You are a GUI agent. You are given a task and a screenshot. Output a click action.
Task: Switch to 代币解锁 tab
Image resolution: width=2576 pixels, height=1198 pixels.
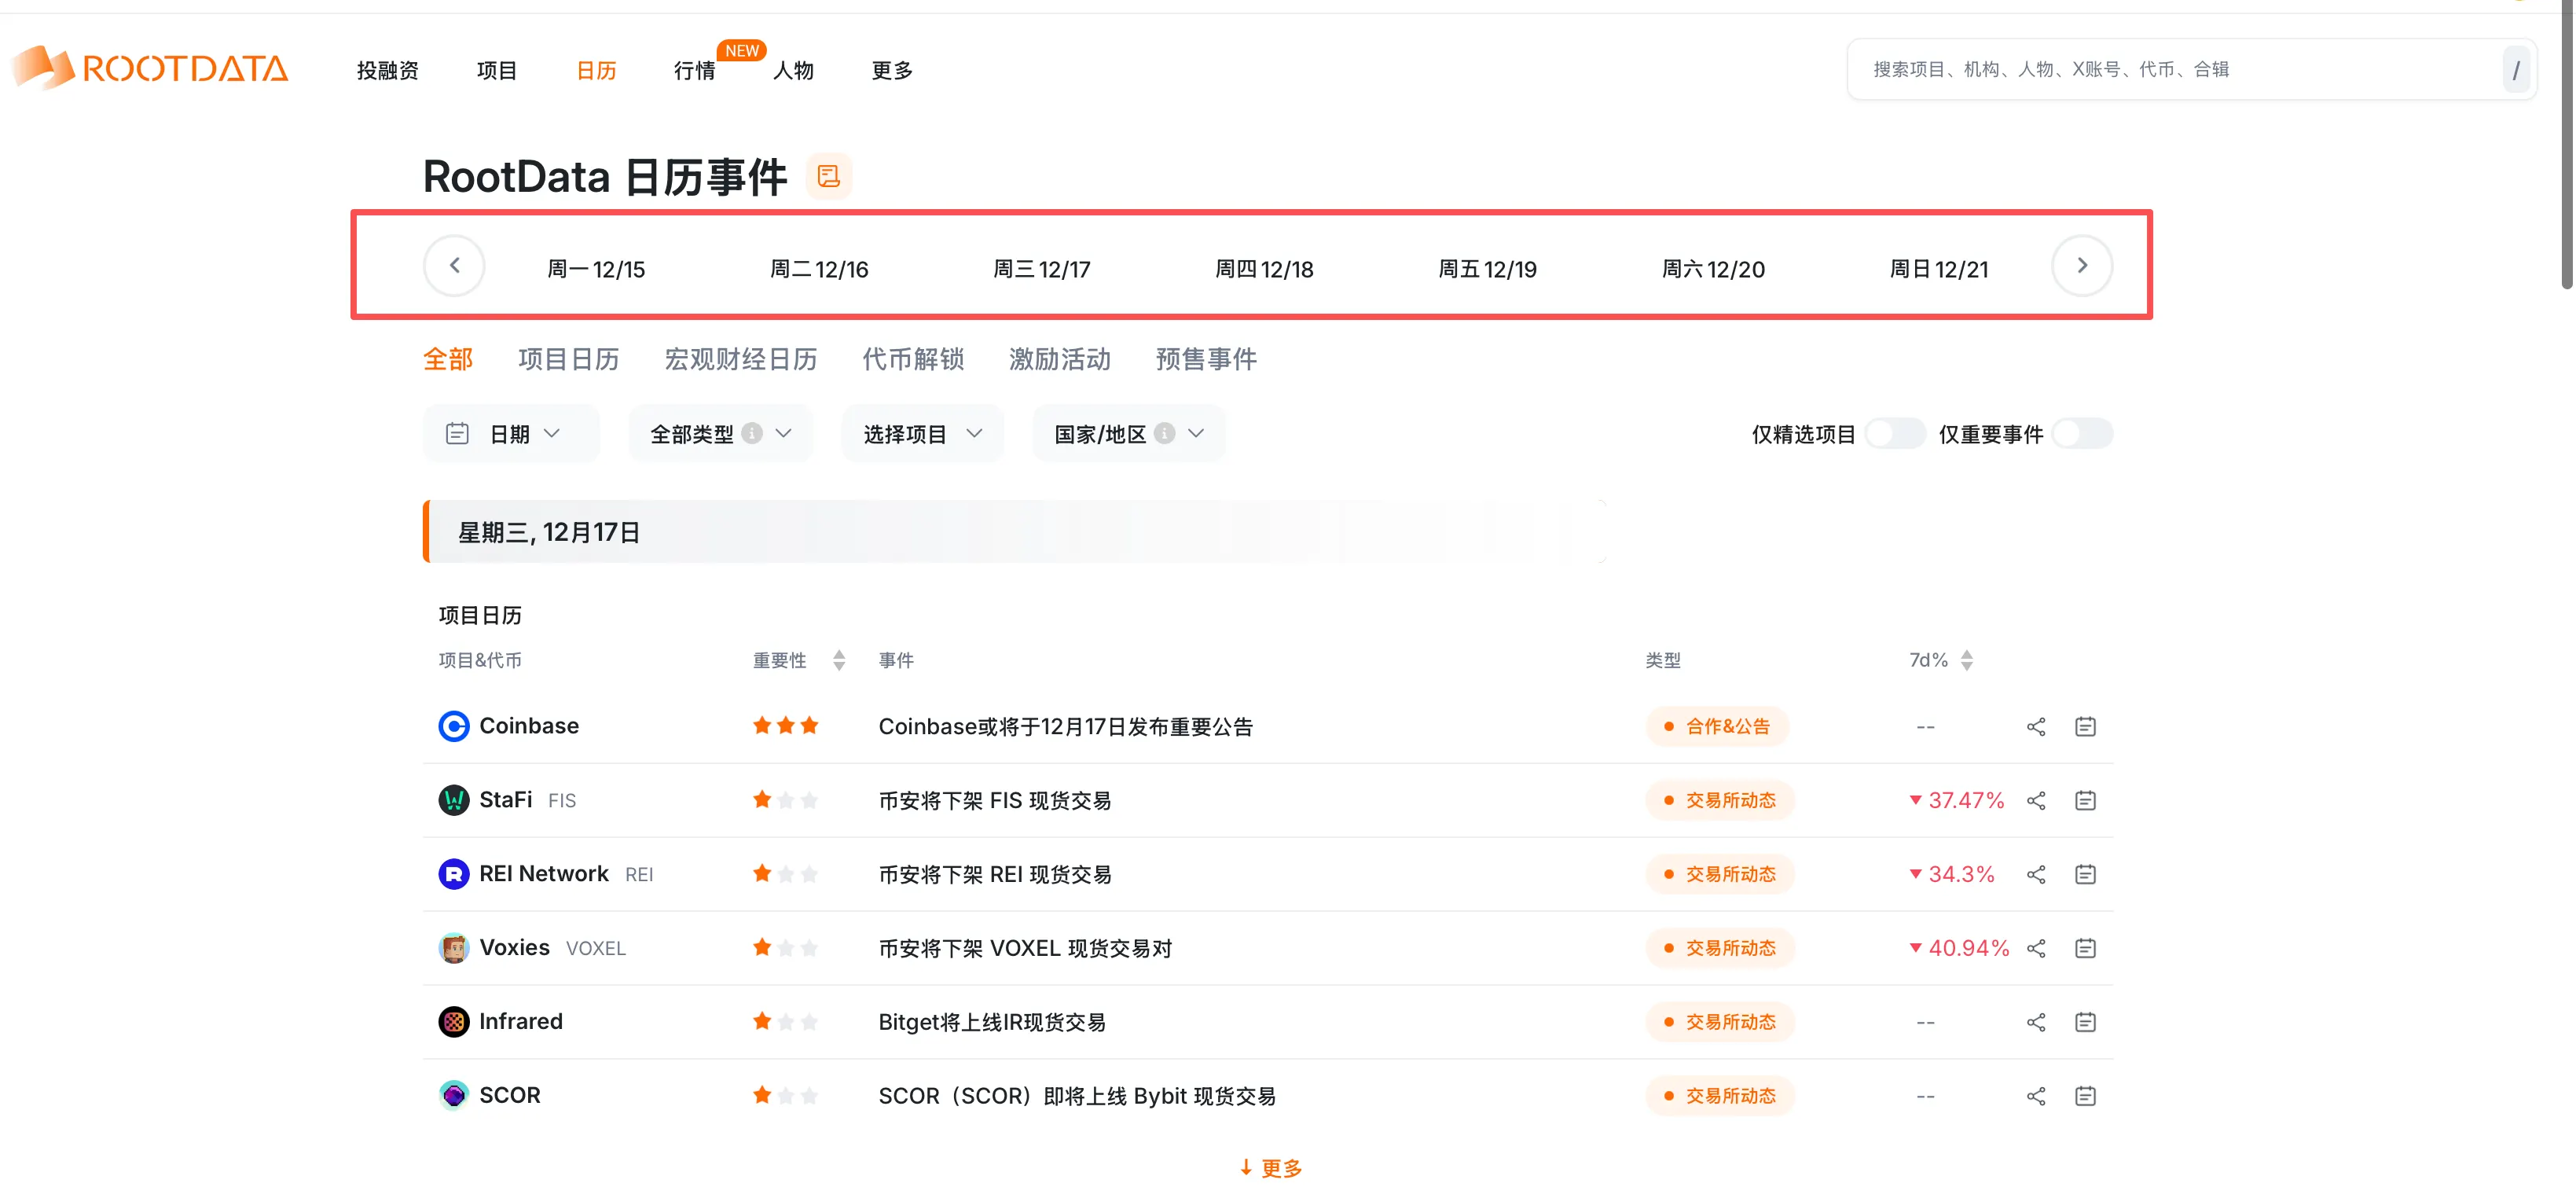click(x=912, y=359)
